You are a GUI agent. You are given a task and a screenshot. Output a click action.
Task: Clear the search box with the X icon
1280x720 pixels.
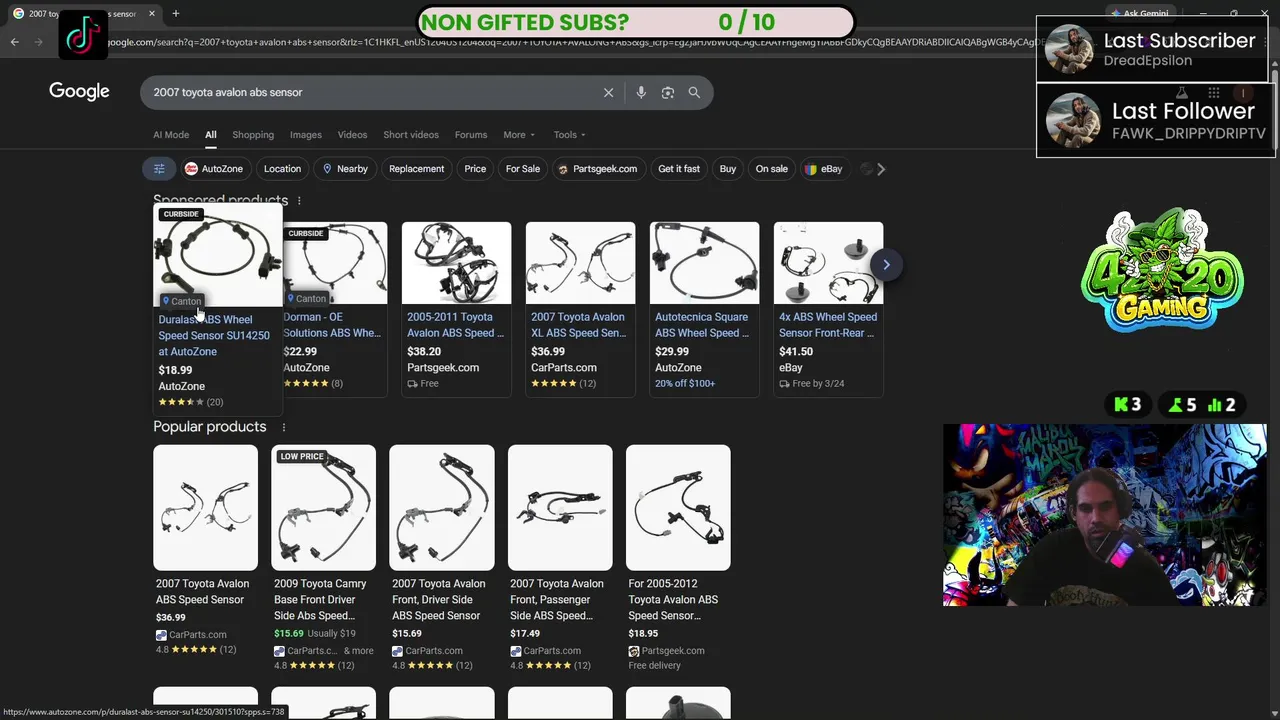pos(608,92)
